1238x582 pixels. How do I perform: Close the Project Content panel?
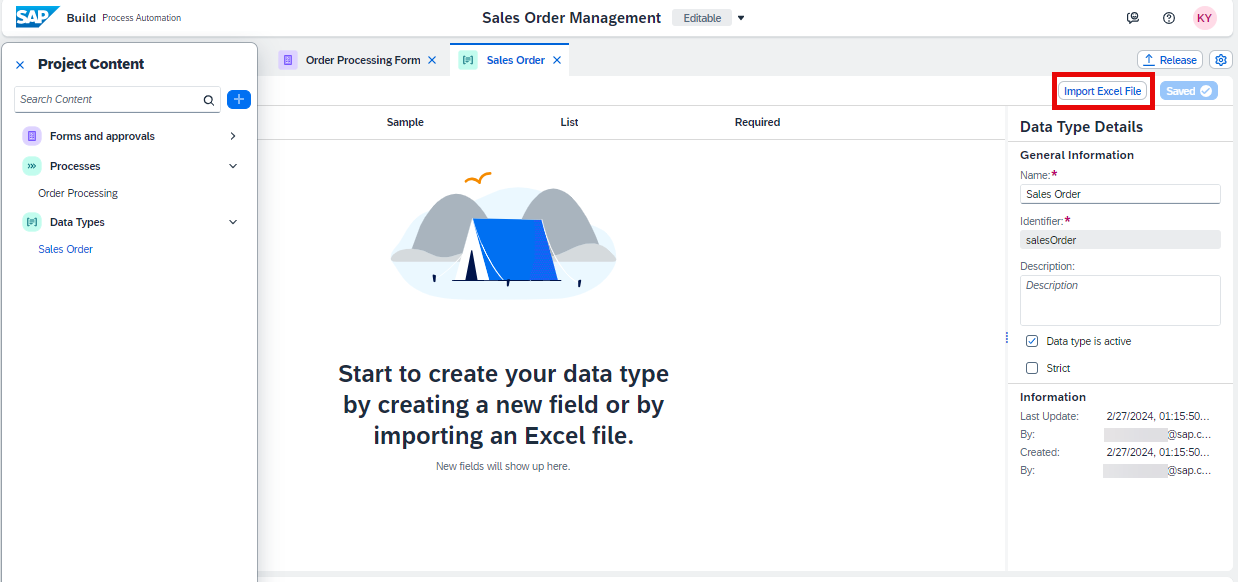(20, 64)
